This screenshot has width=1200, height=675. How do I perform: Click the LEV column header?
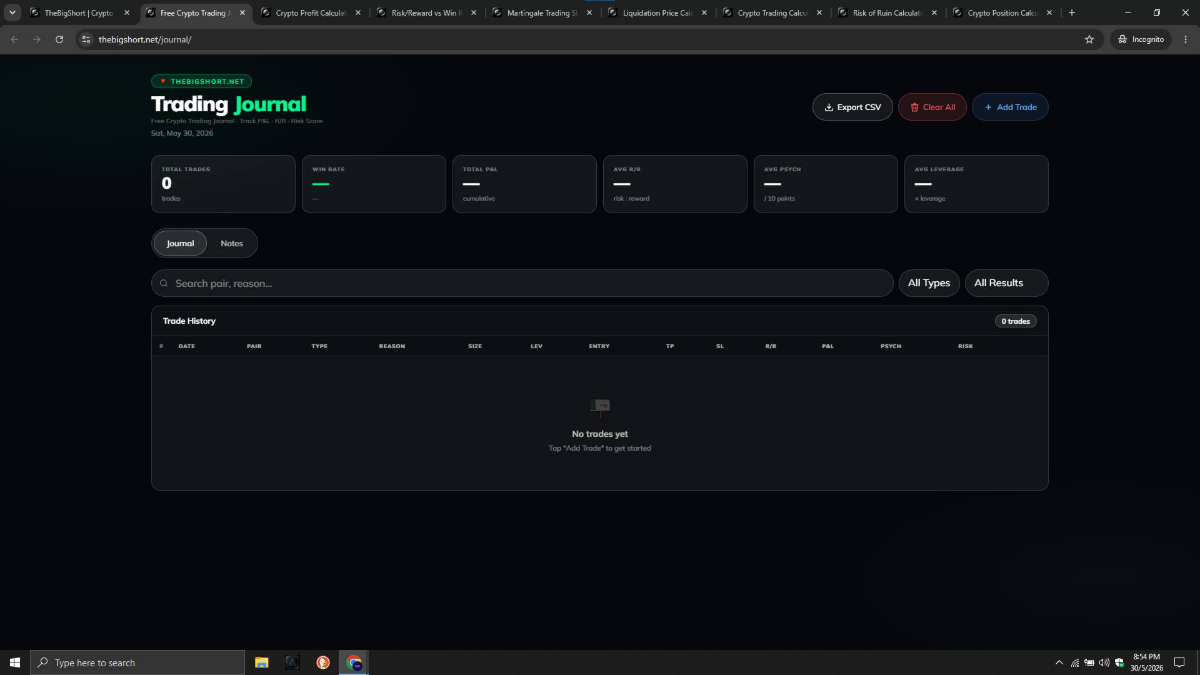coord(537,346)
